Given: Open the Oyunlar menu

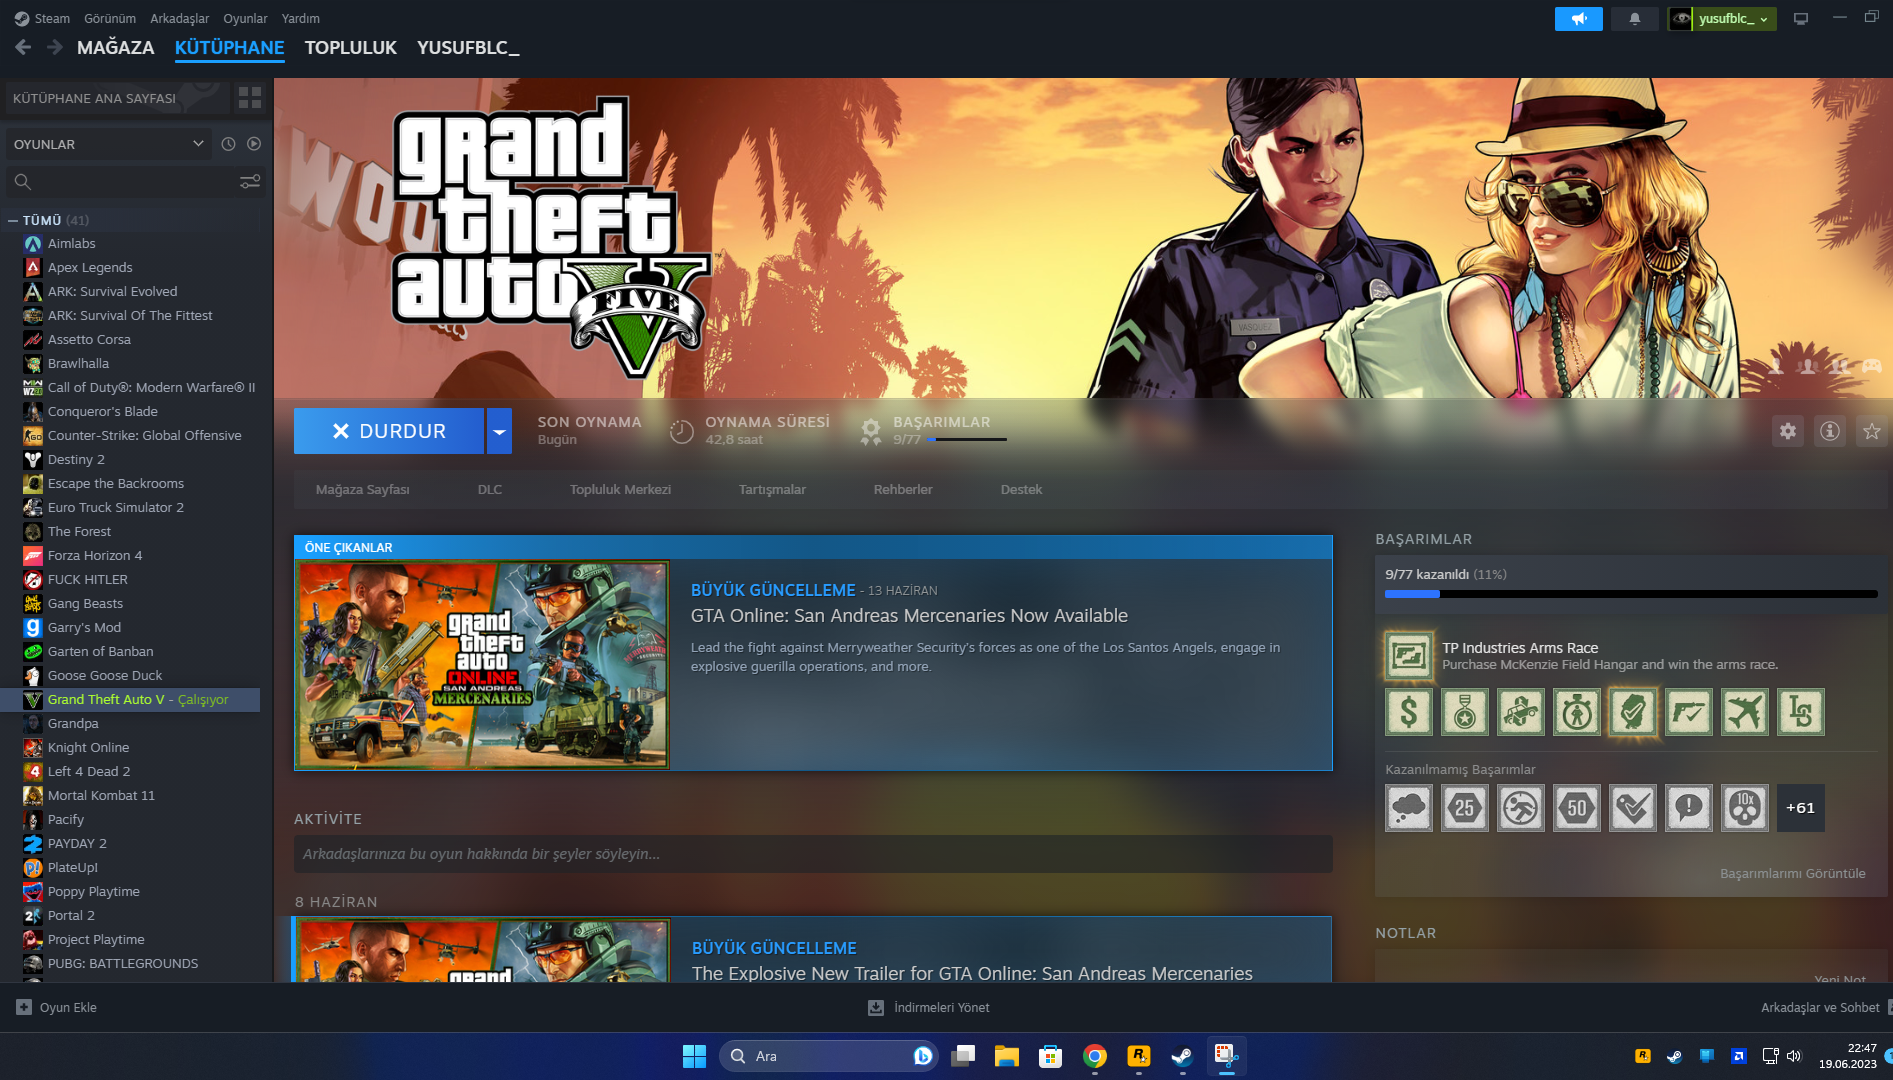Looking at the screenshot, I should (245, 18).
